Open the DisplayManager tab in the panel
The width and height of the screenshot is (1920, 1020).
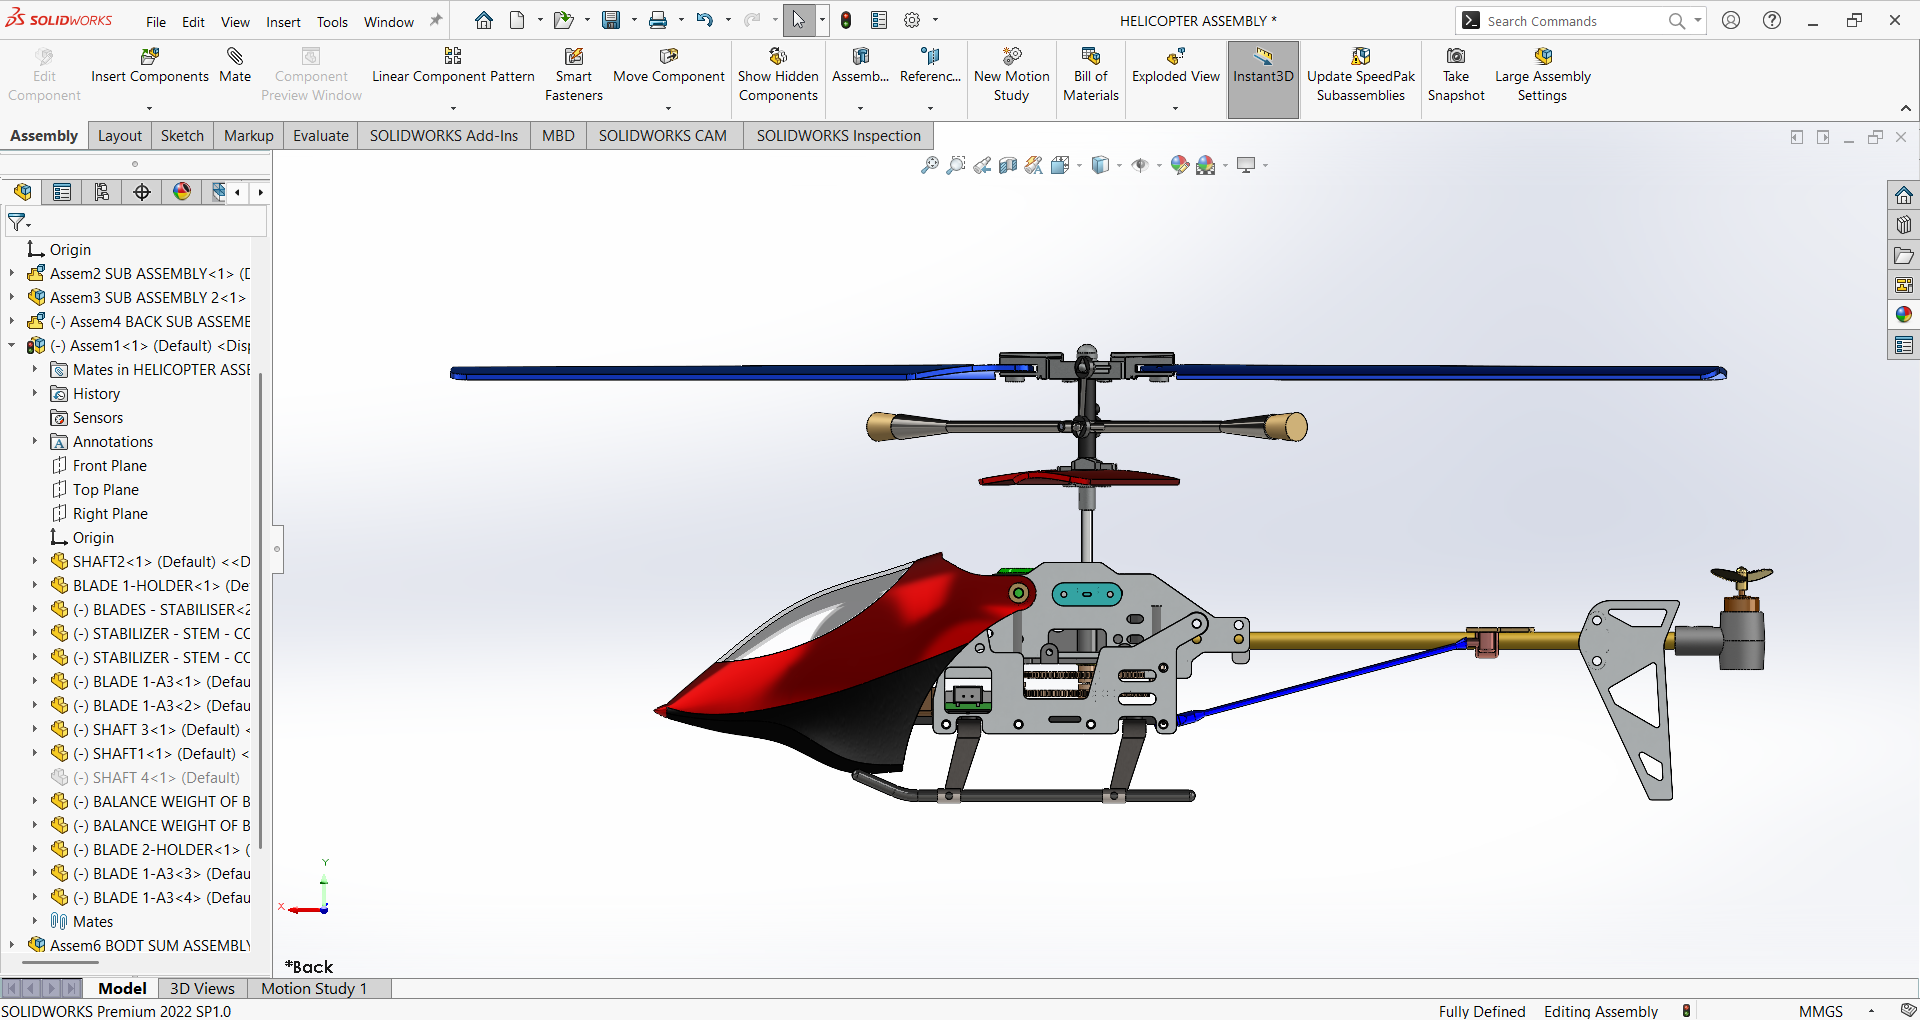tap(182, 192)
